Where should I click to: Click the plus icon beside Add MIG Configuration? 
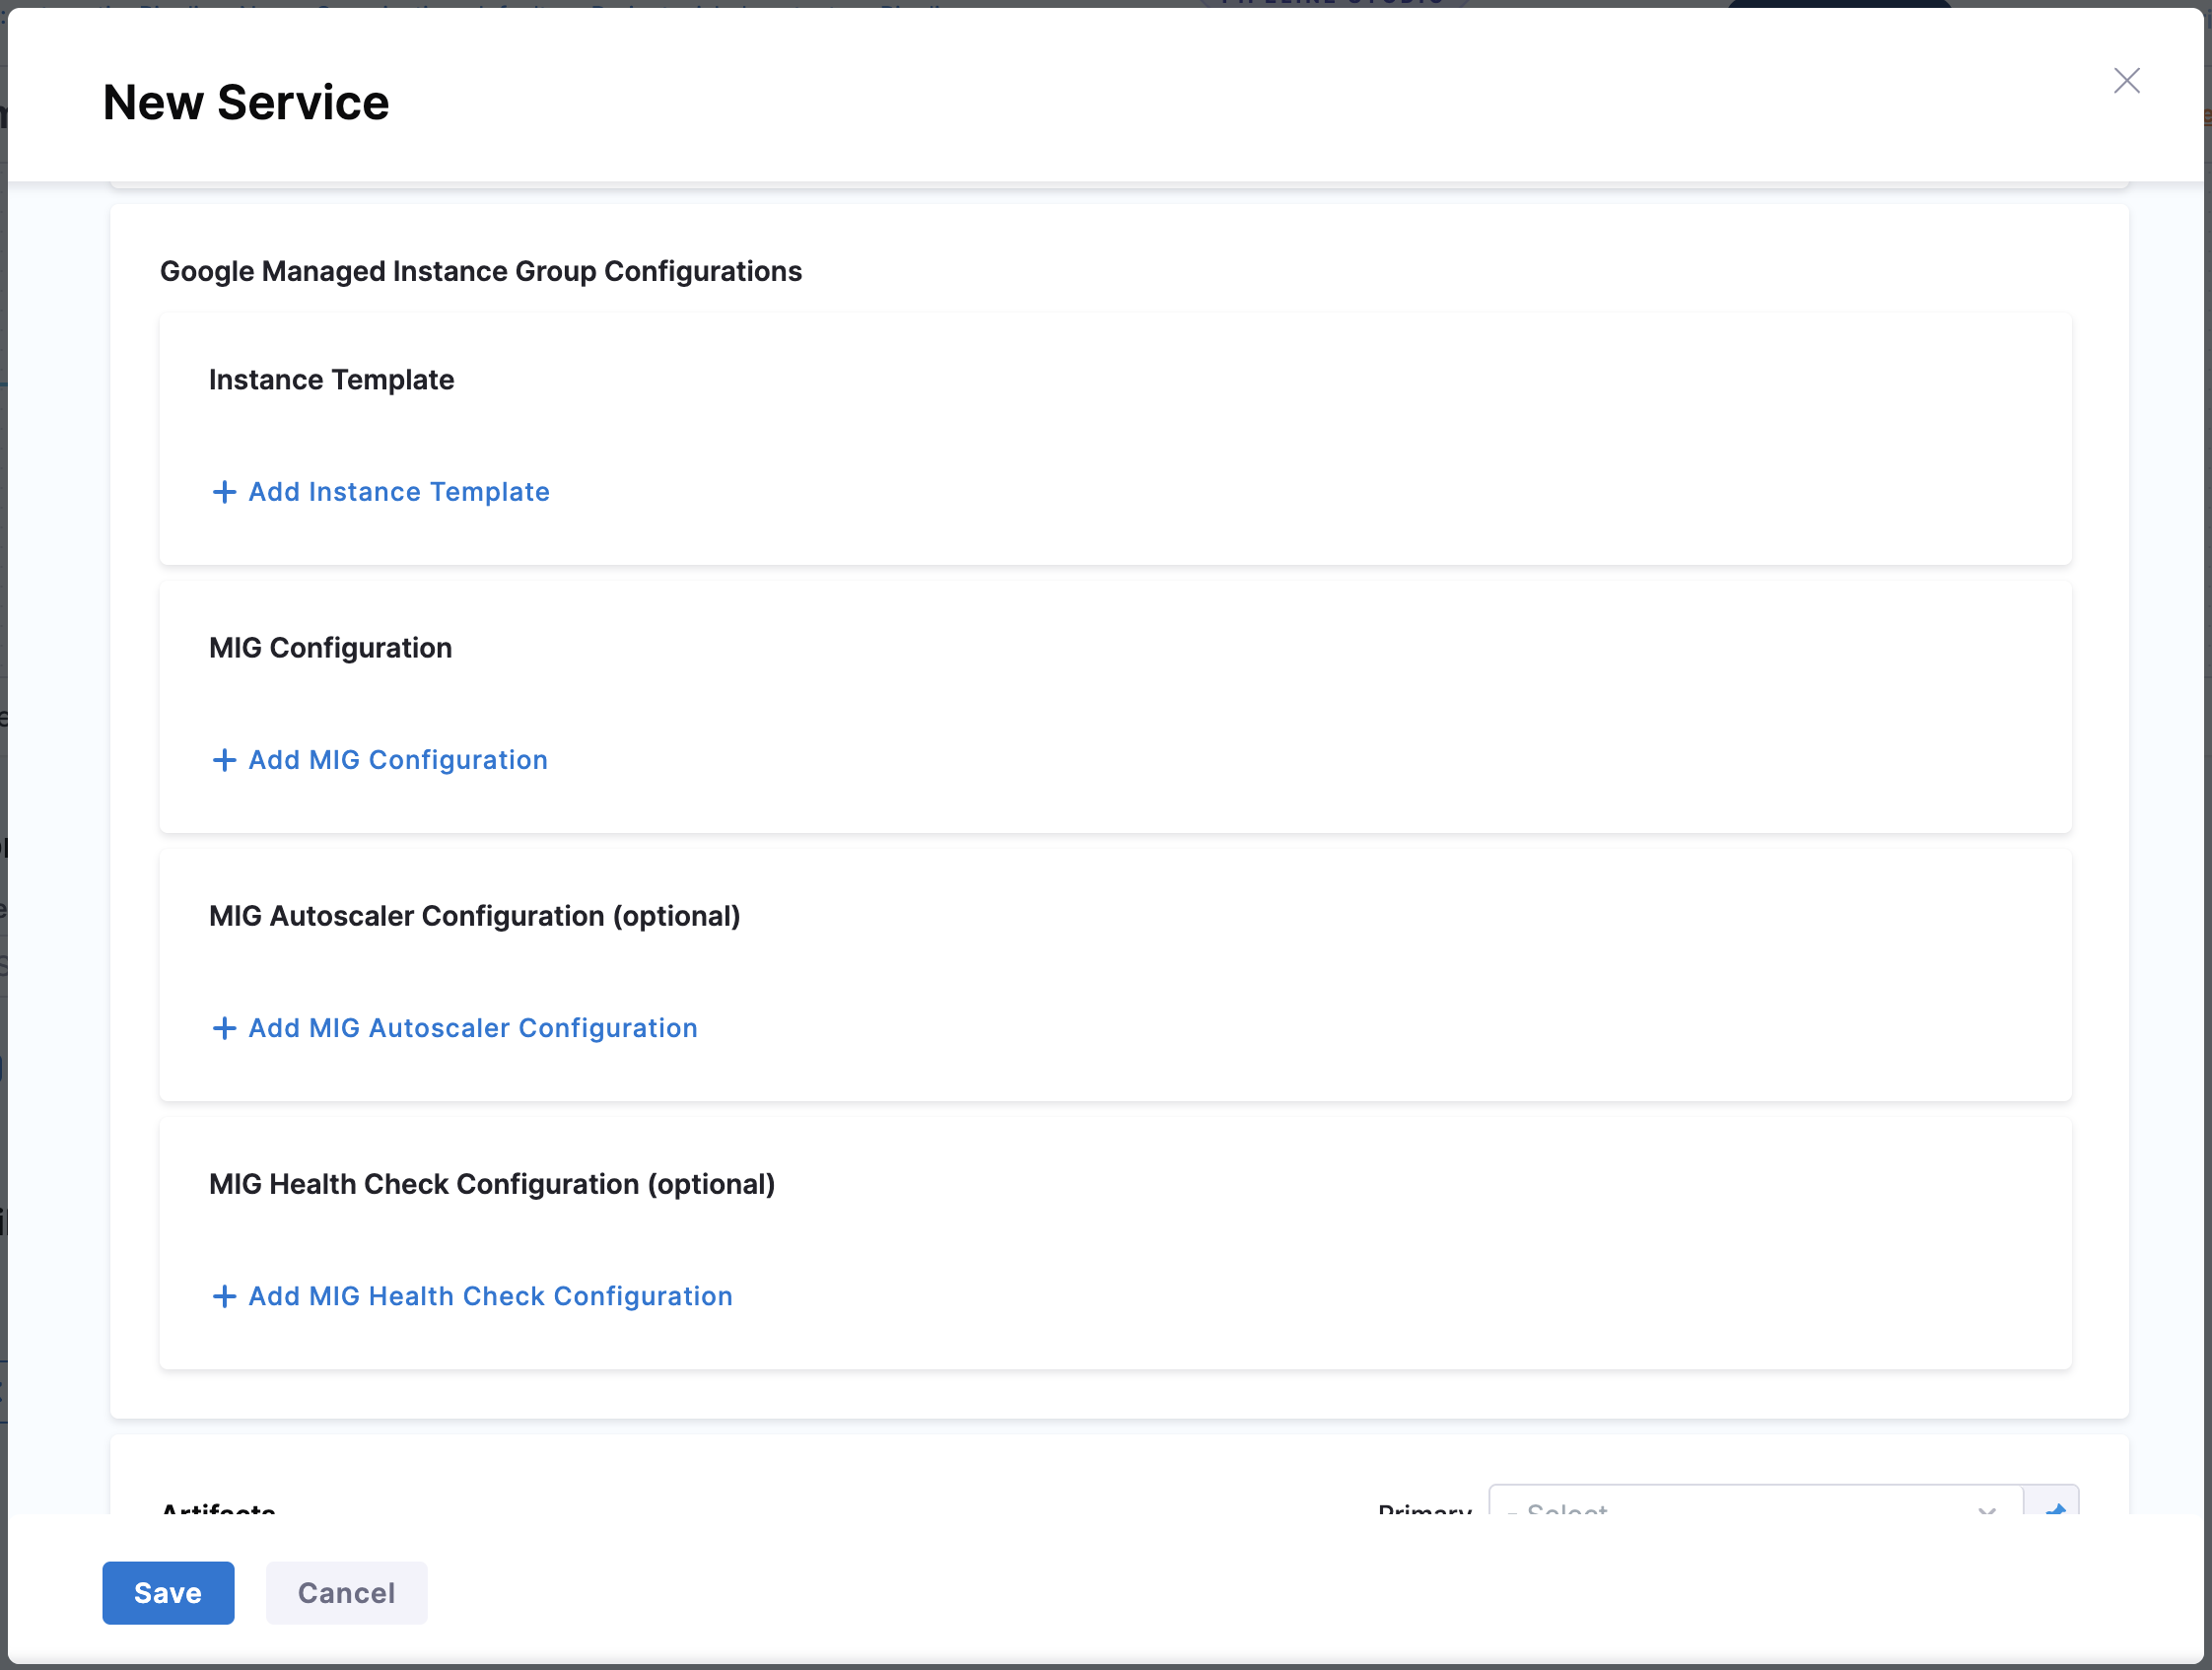(x=224, y=760)
